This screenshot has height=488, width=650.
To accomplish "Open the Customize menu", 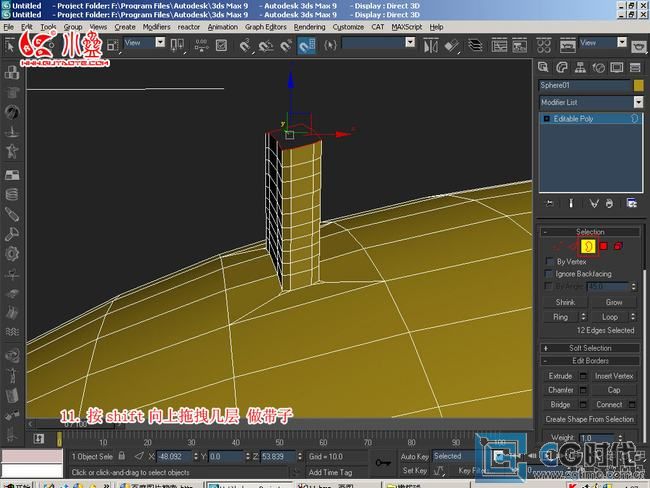I will 348,27.
